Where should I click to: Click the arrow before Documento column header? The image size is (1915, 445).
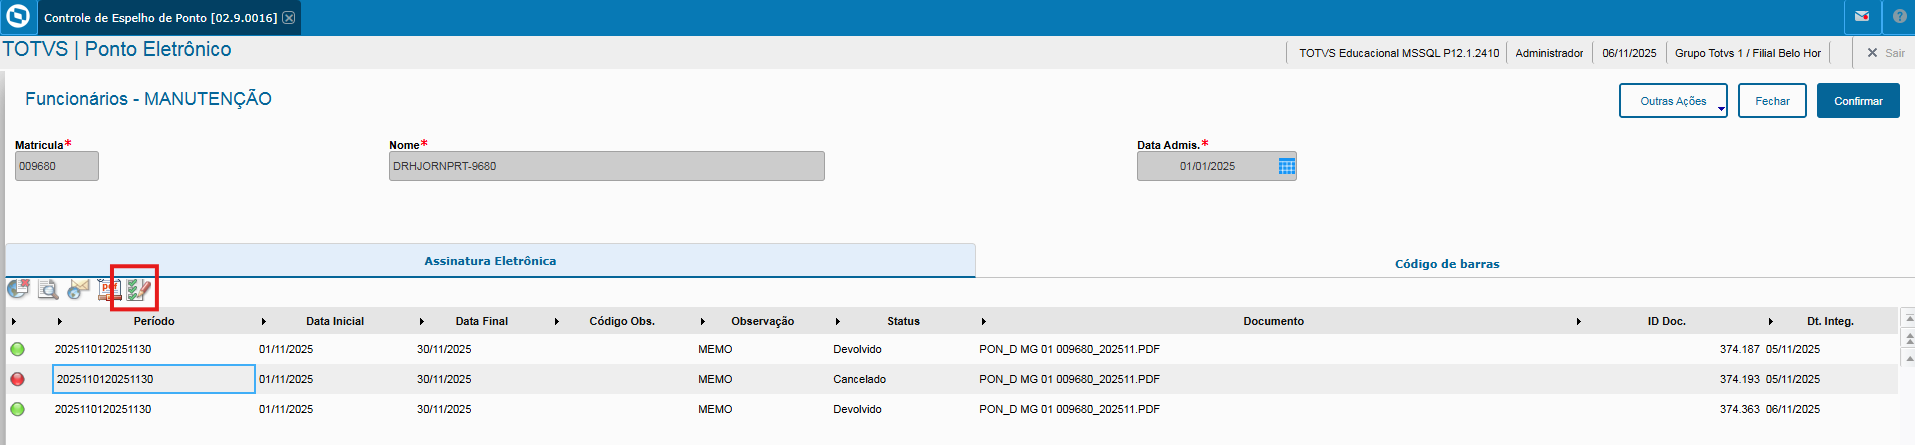tap(984, 322)
